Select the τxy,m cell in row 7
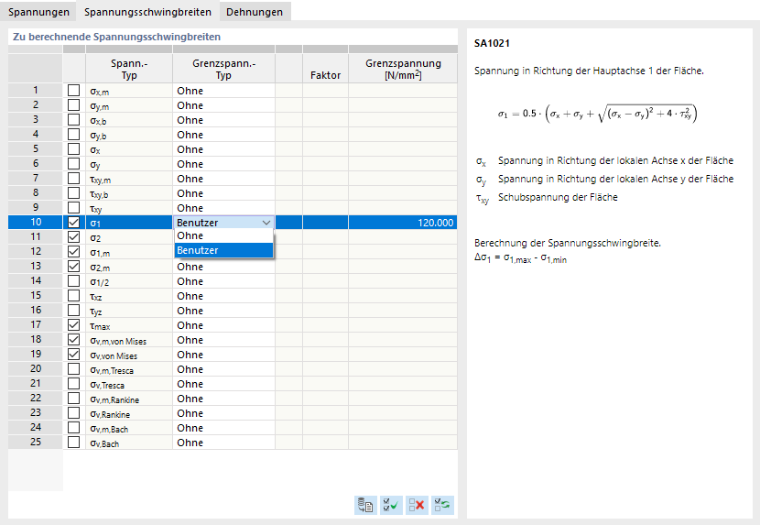760x525 pixels. click(x=129, y=179)
